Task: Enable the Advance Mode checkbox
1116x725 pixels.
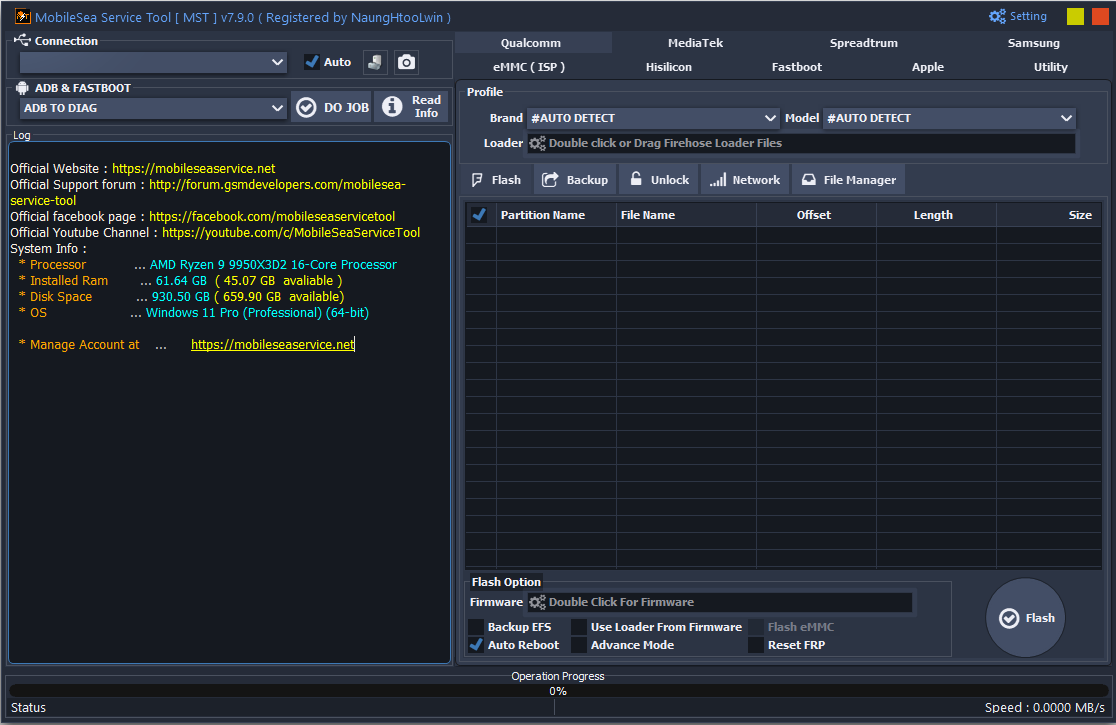Action: click(x=579, y=645)
